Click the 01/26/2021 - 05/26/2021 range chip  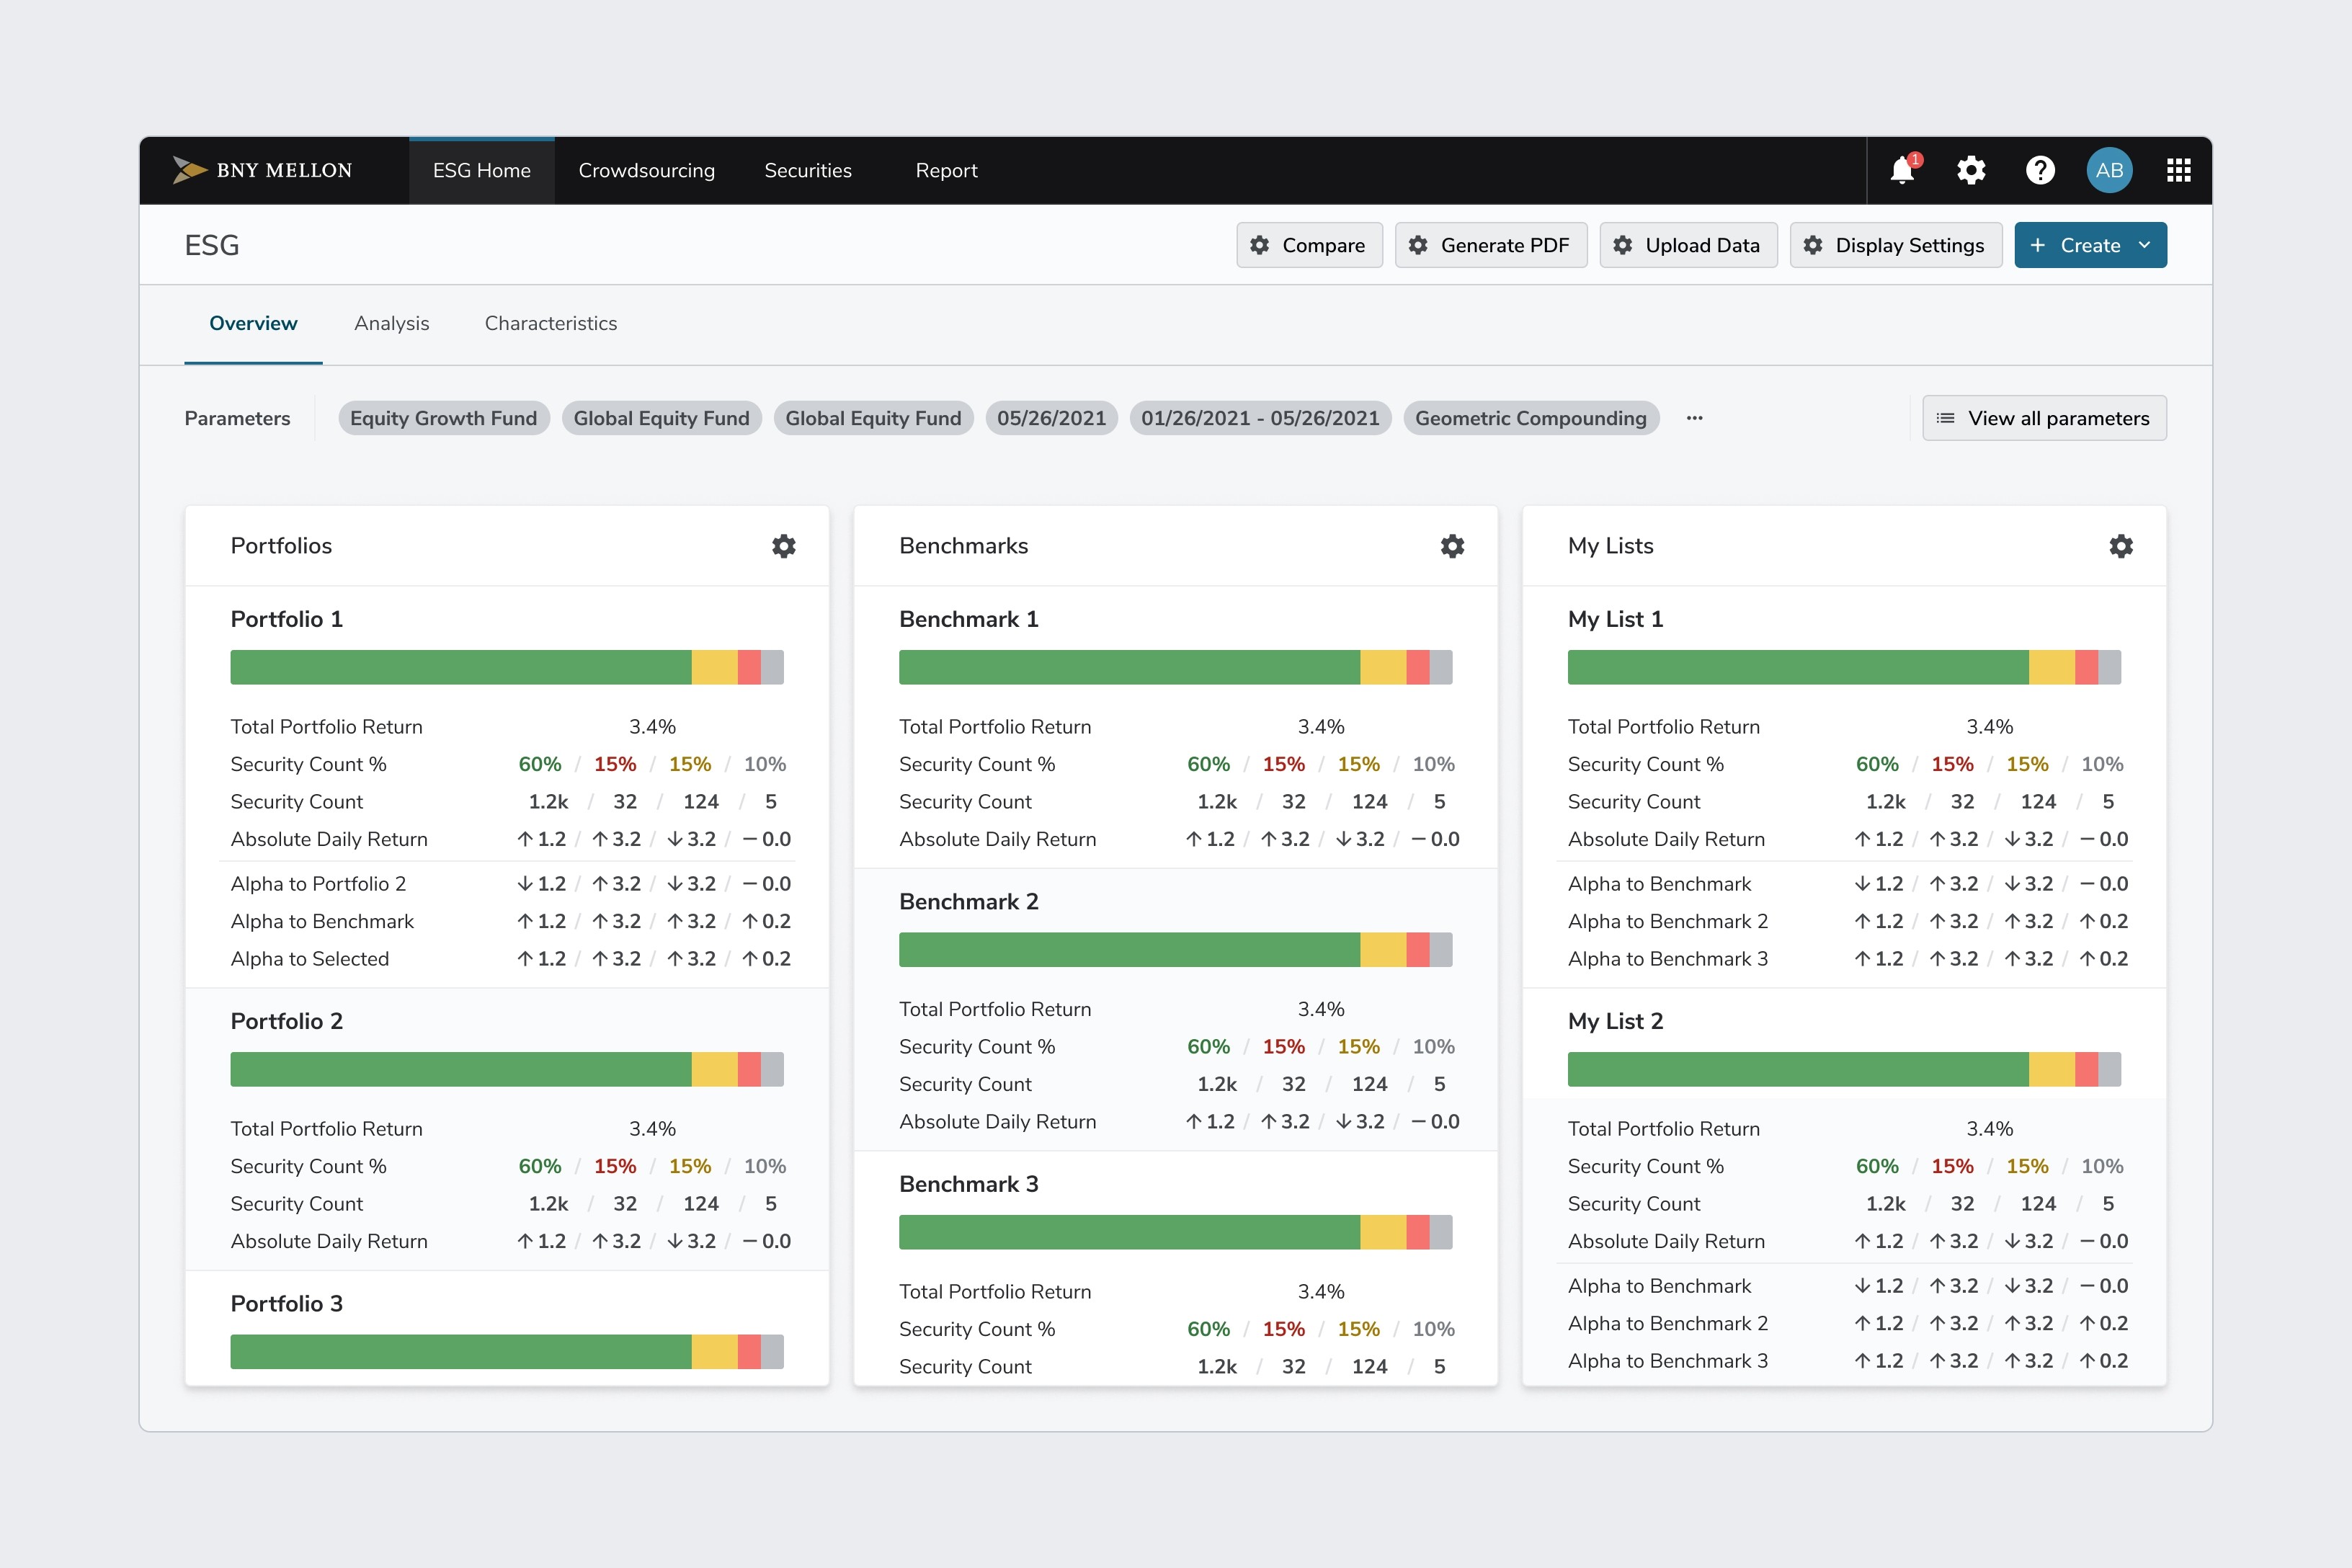tap(1260, 418)
